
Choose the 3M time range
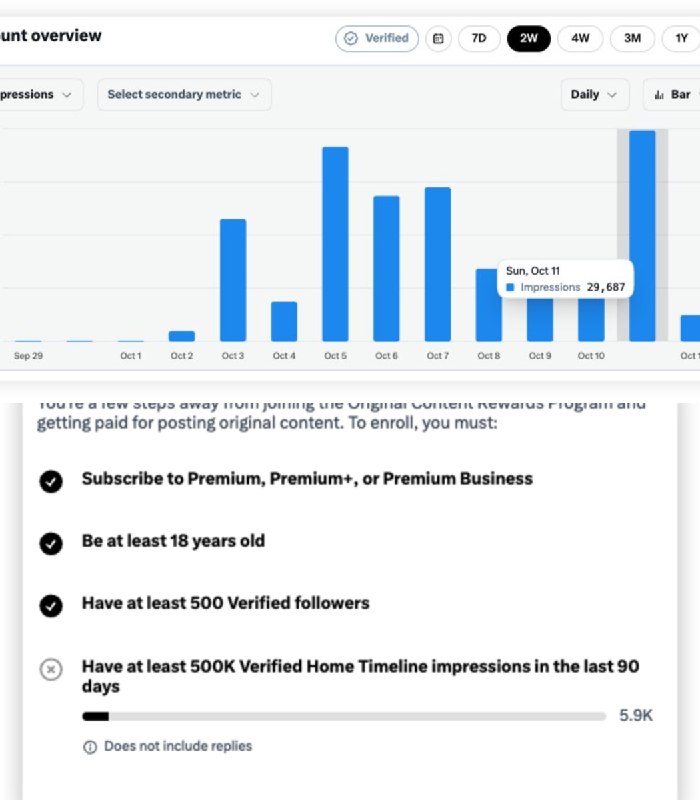[632, 39]
